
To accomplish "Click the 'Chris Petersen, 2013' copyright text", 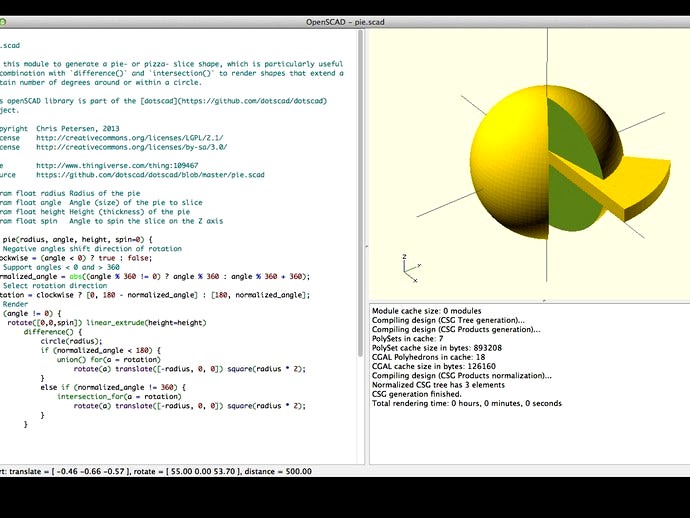I will tap(77, 129).
